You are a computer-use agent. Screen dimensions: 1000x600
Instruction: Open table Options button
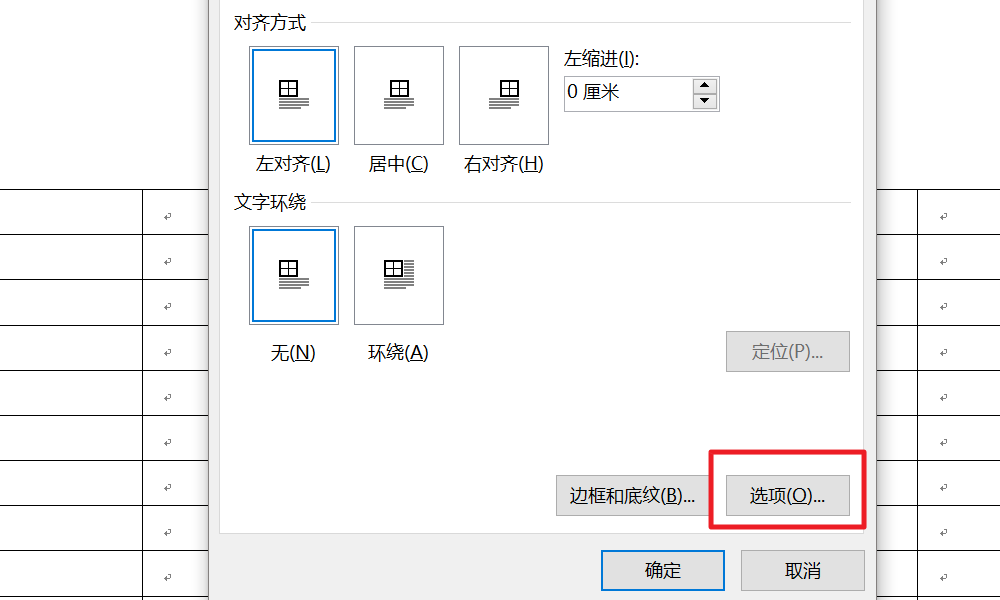click(x=788, y=495)
